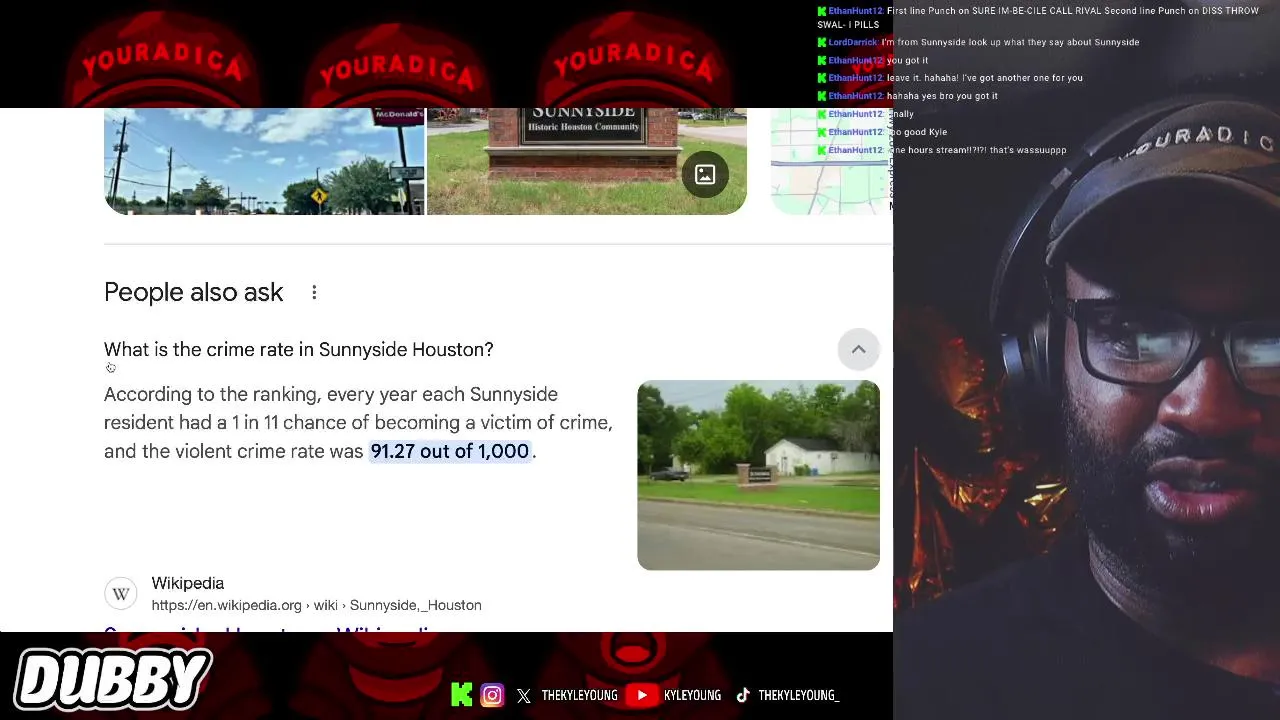The width and height of the screenshot is (1280, 720).
Task: Click the highlighted text 91.27 out of 1,000
Action: [x=450, y=451]
